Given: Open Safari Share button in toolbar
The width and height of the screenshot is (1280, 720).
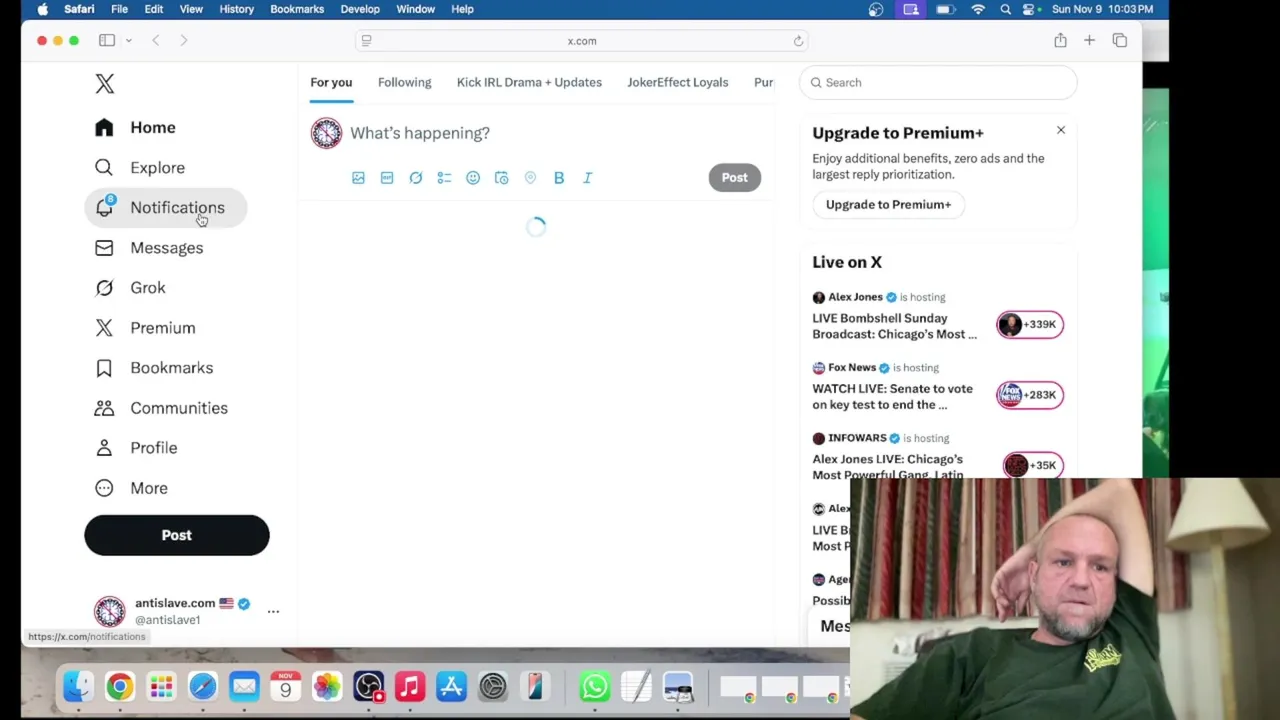Looking at the screenshot, I should point(1060,40).
